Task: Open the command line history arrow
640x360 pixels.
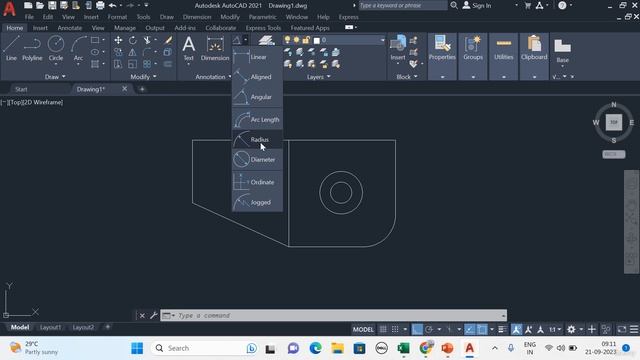Action: click(x=503, y=315)
